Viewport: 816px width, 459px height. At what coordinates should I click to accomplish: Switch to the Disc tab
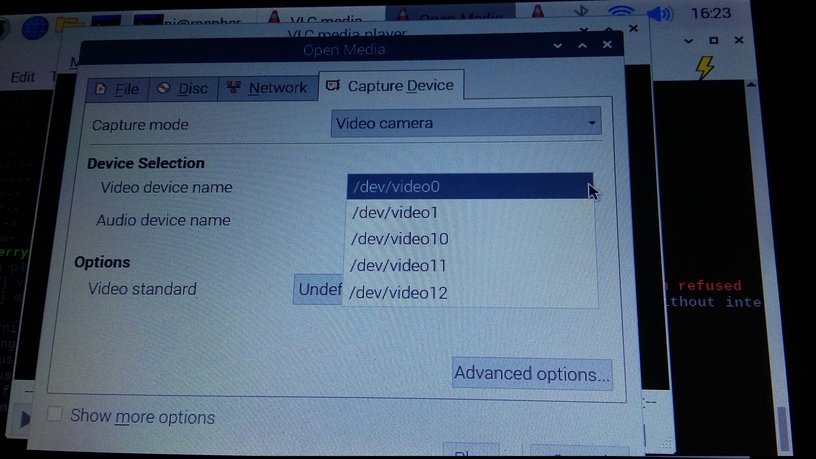click(x=183, y=88)
